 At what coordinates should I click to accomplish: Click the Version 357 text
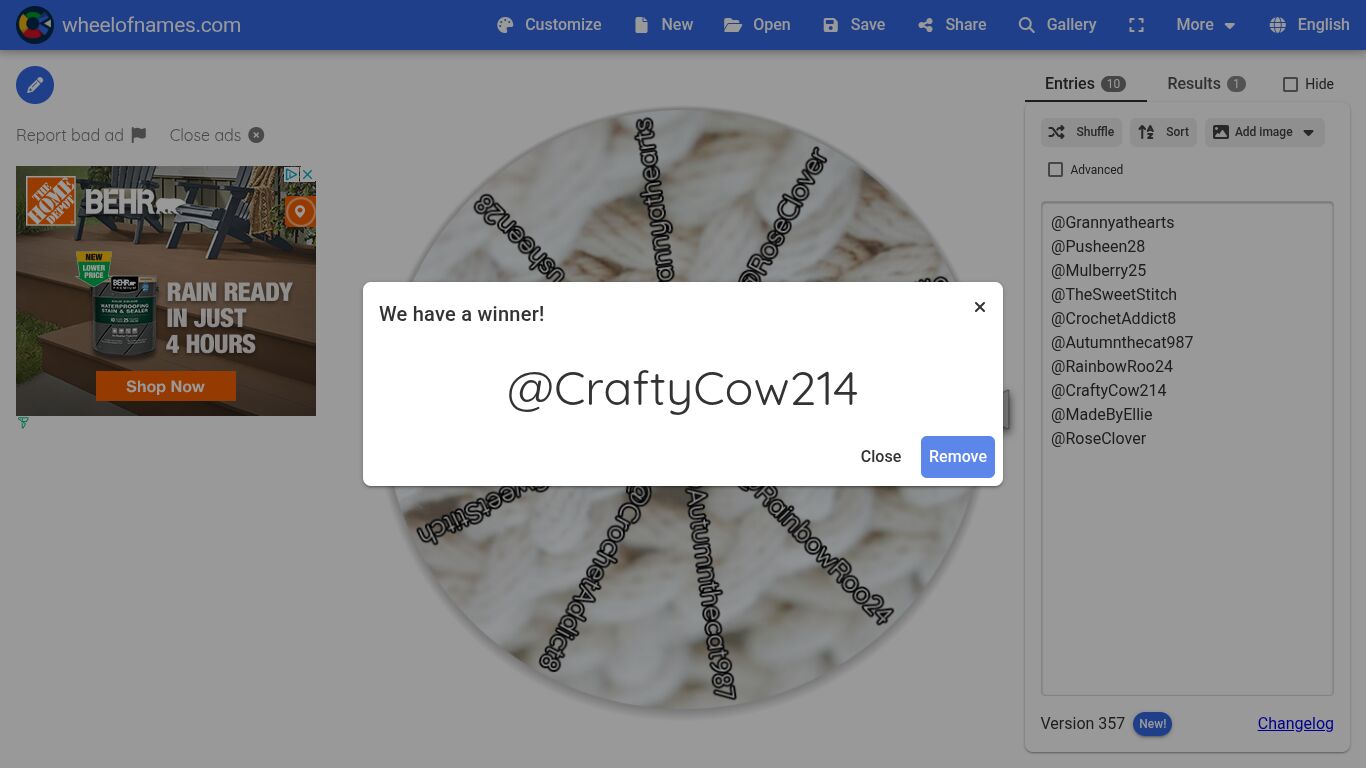tap(1082, 723)
